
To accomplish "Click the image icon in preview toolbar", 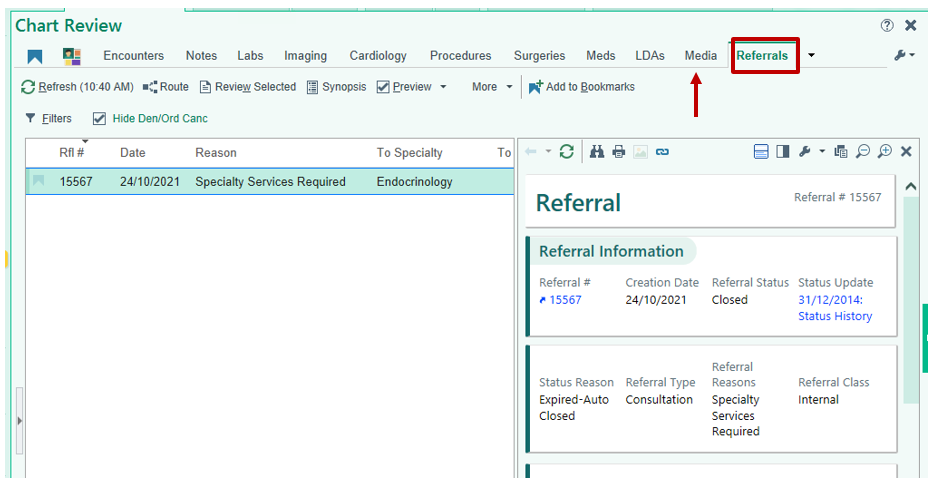I will 640,152.
